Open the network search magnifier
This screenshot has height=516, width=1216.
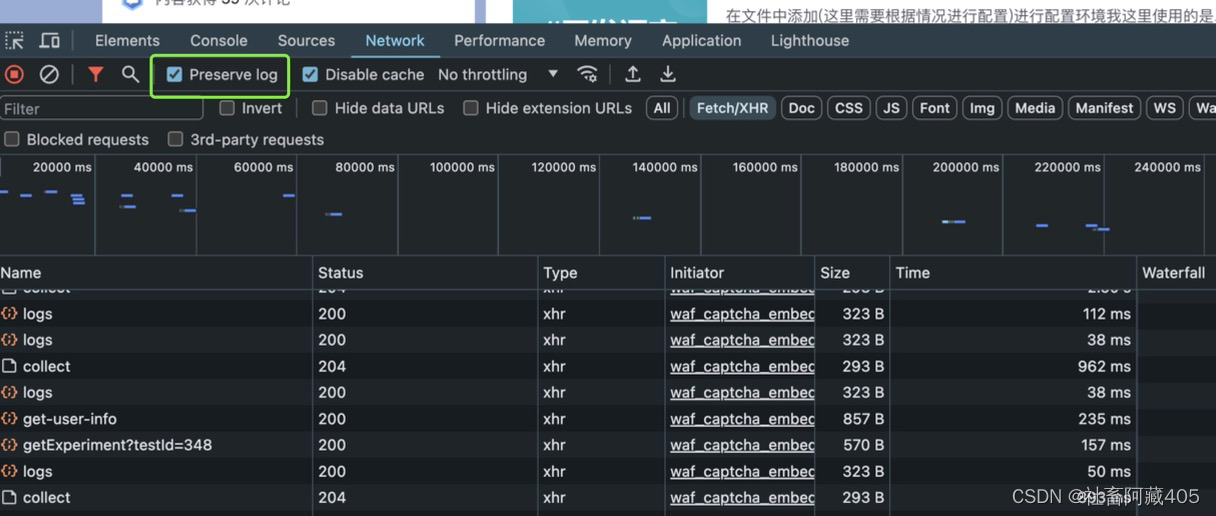tap(130, 74)
